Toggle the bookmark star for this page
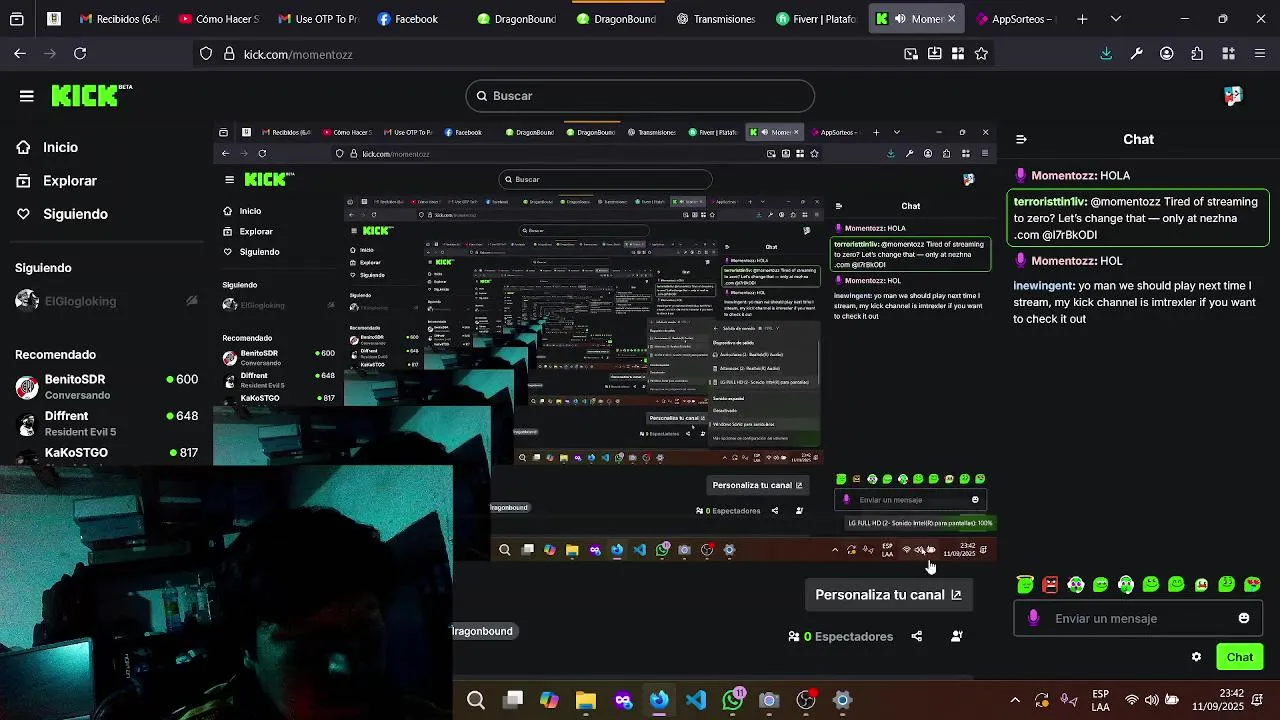This screenshot has height=720, width=1280. pos(981,54)
